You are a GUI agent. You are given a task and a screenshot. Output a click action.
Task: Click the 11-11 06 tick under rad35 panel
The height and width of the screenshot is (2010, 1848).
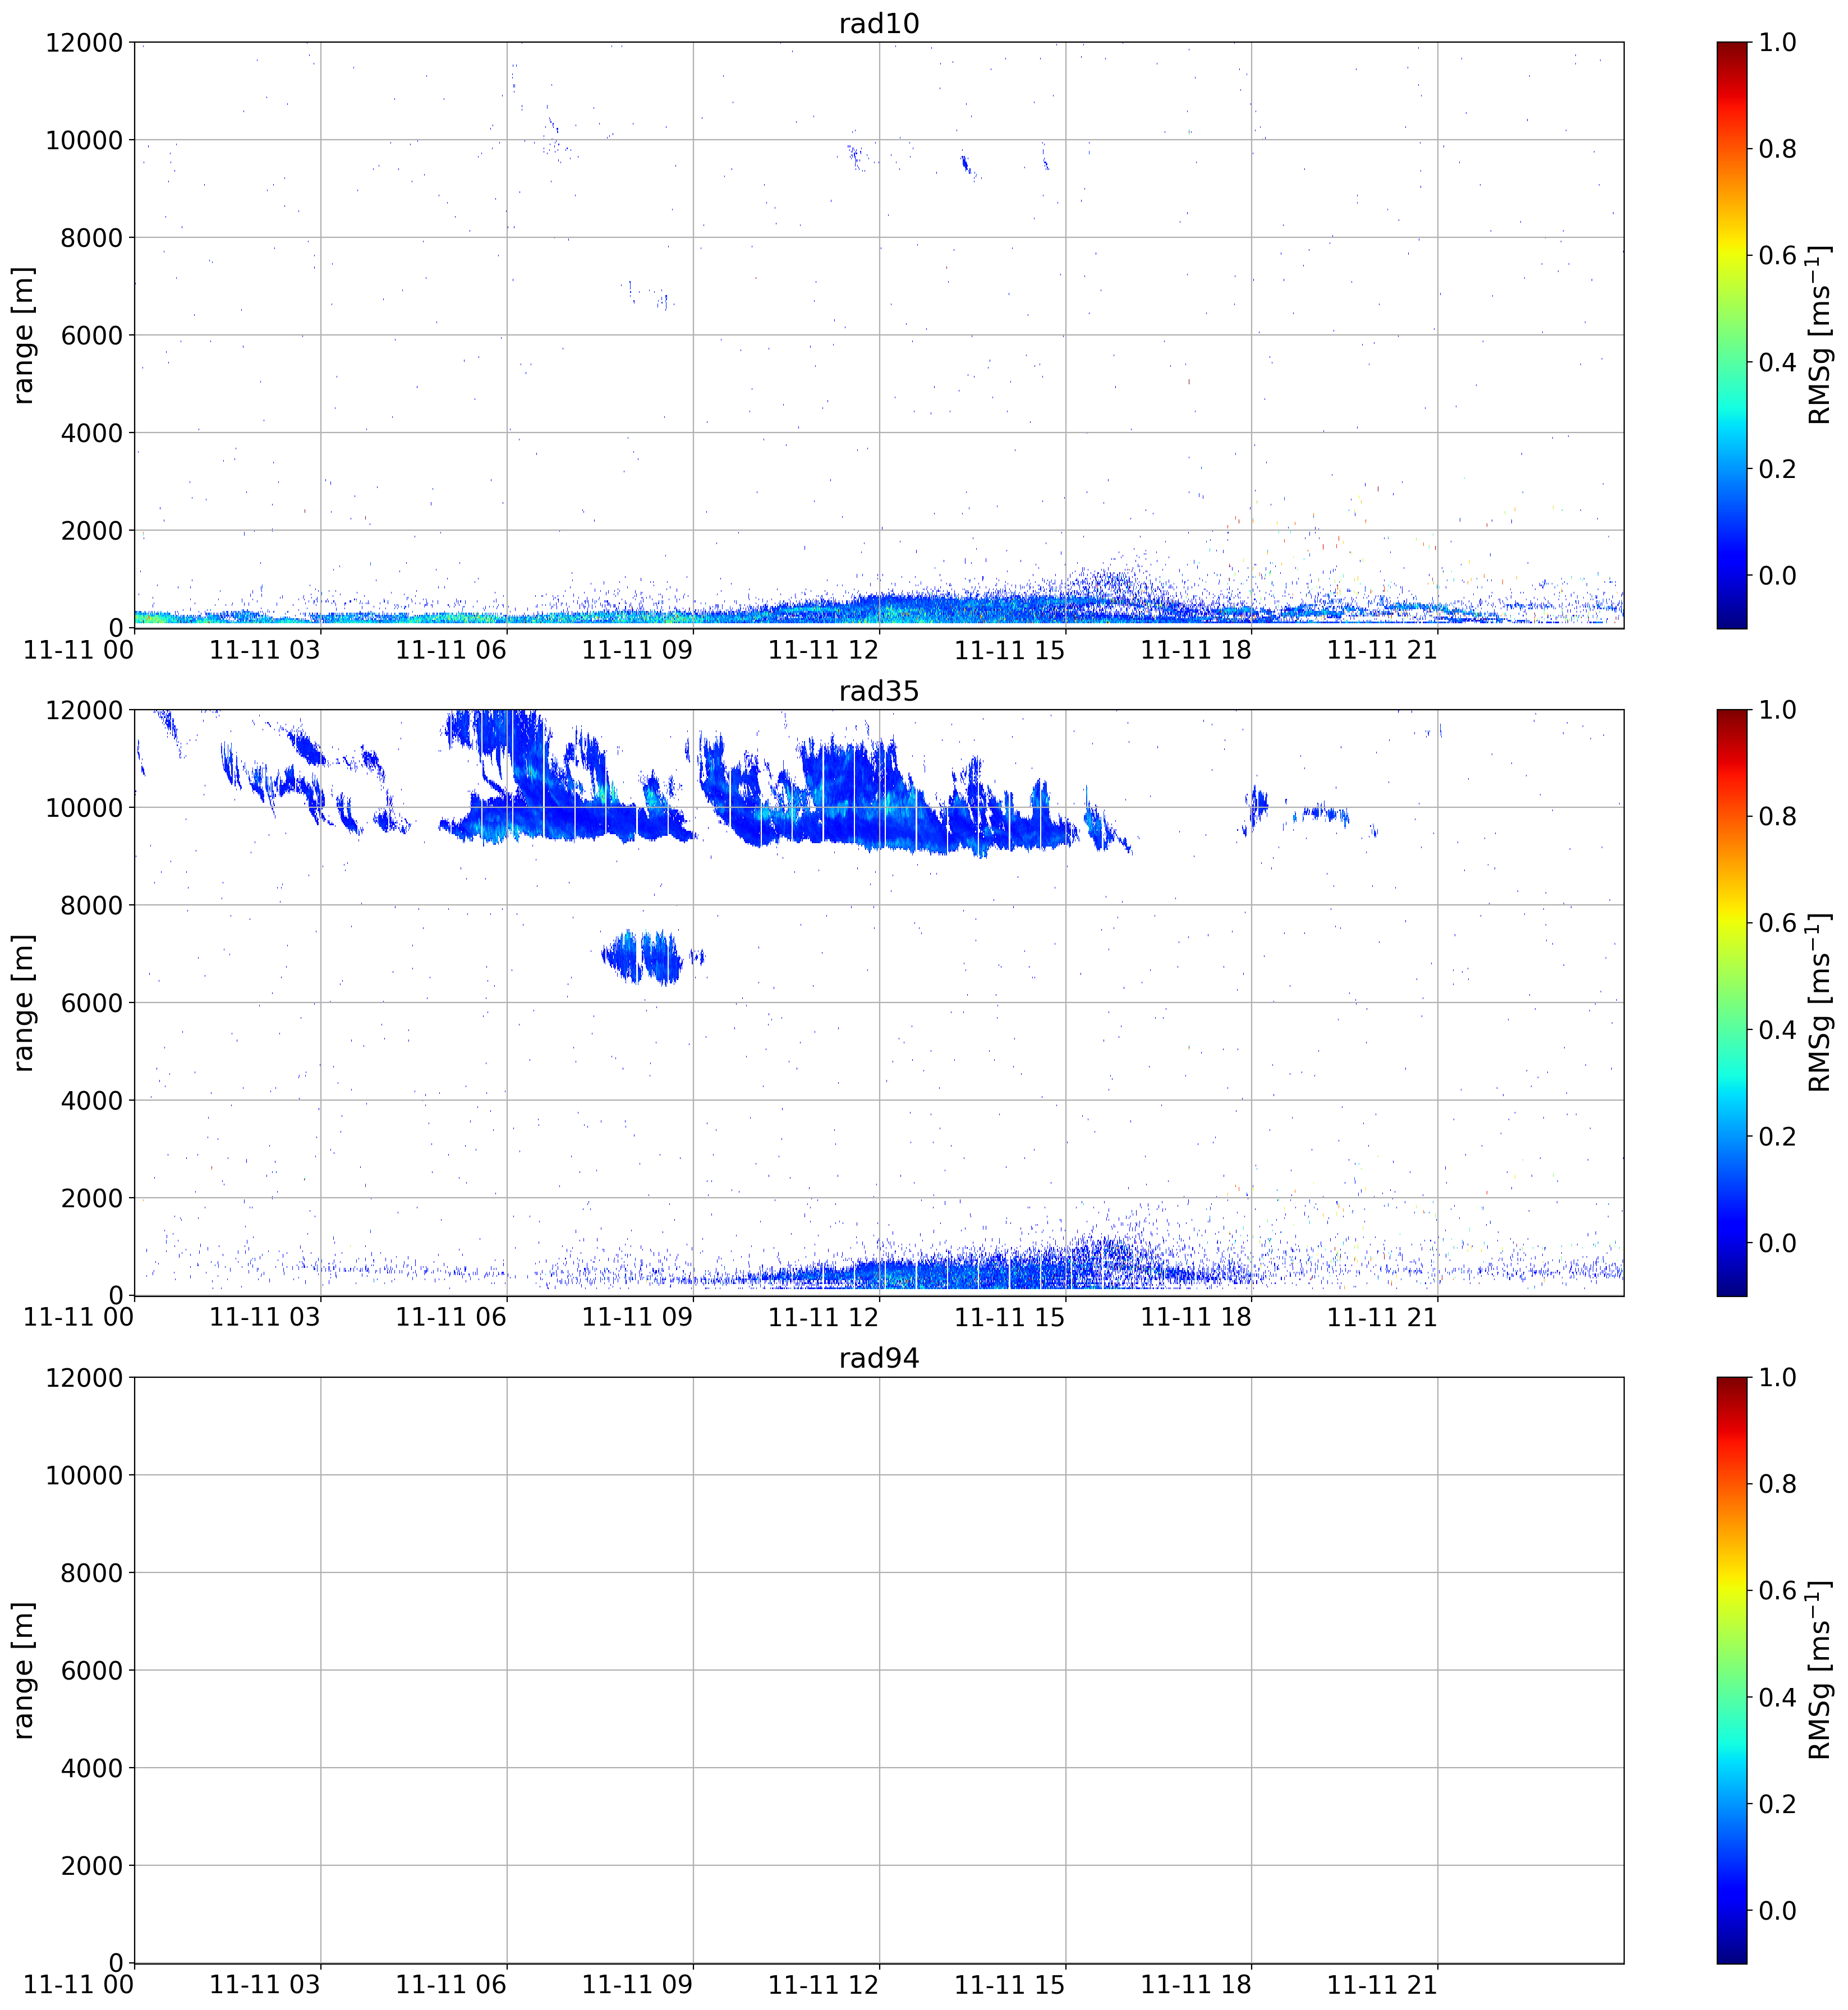451,1318
